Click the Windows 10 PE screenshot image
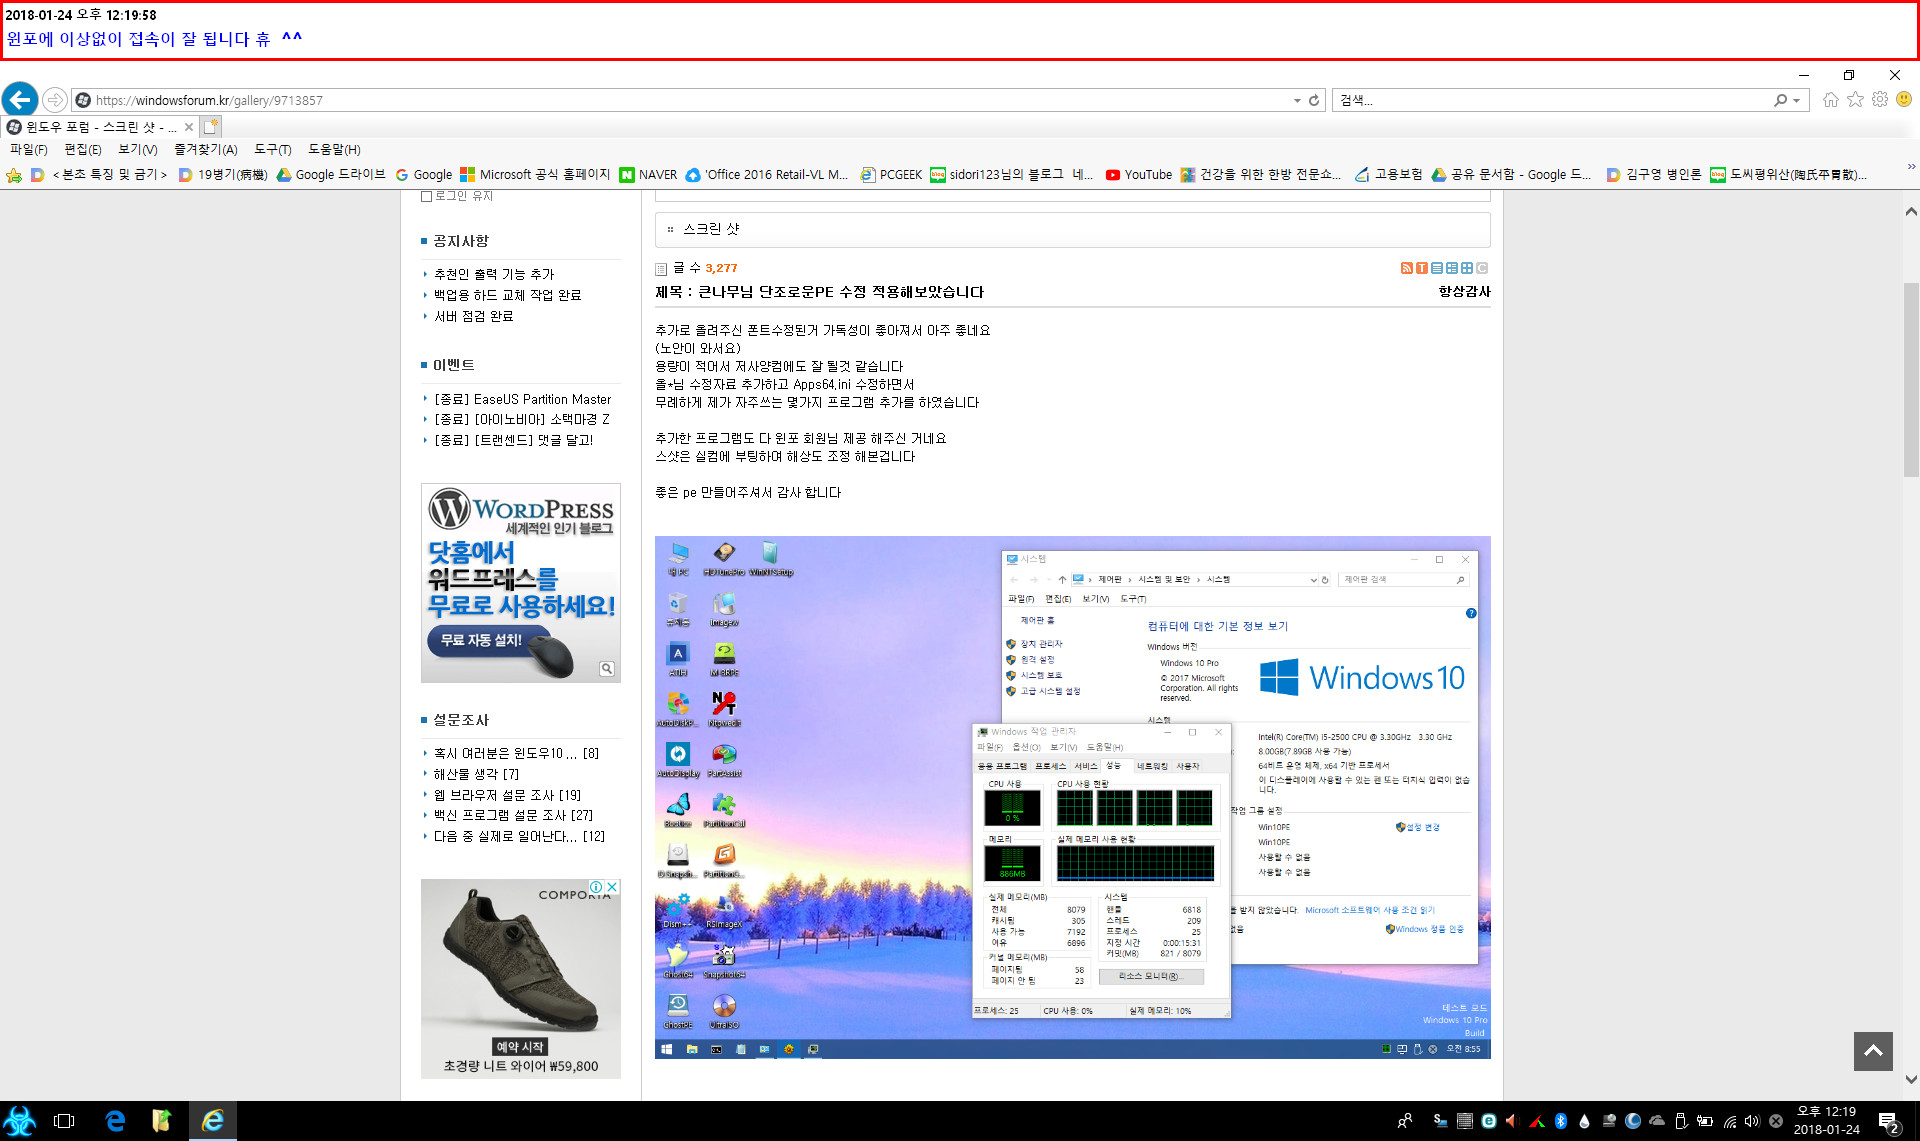This screenshot has width=1920, height=1141. [x=1072, y=797]
